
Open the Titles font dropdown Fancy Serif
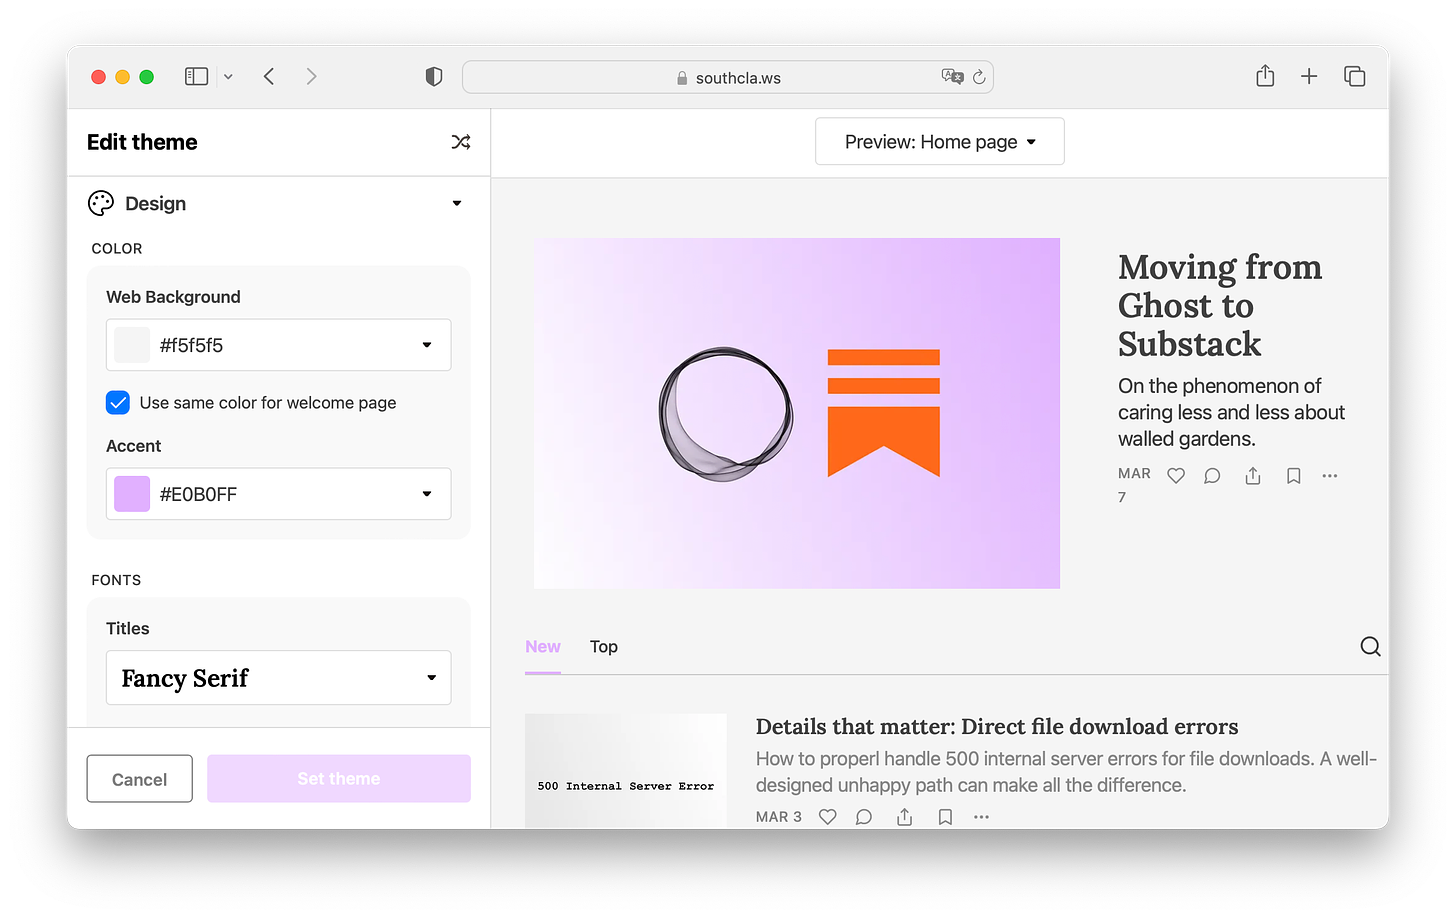click(279, 678)
